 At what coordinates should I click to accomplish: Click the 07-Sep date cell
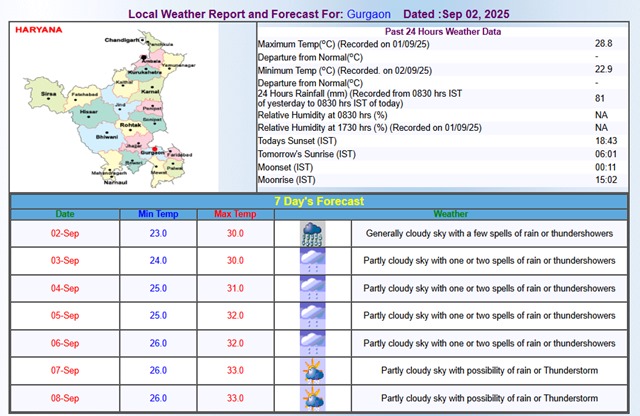point(65,370)
